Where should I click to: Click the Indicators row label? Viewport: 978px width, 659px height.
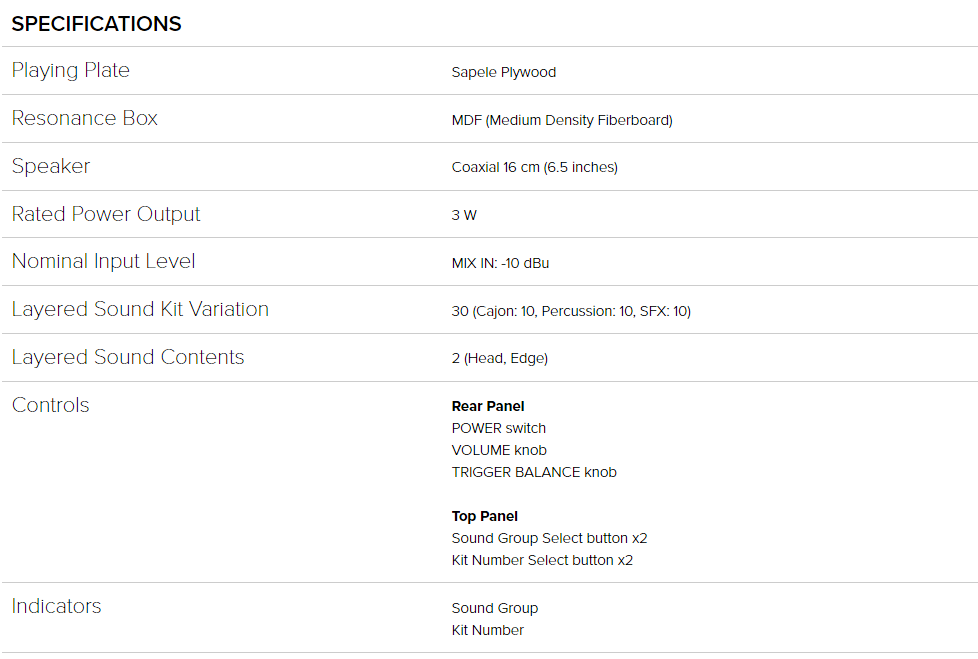tap(56, 606)
